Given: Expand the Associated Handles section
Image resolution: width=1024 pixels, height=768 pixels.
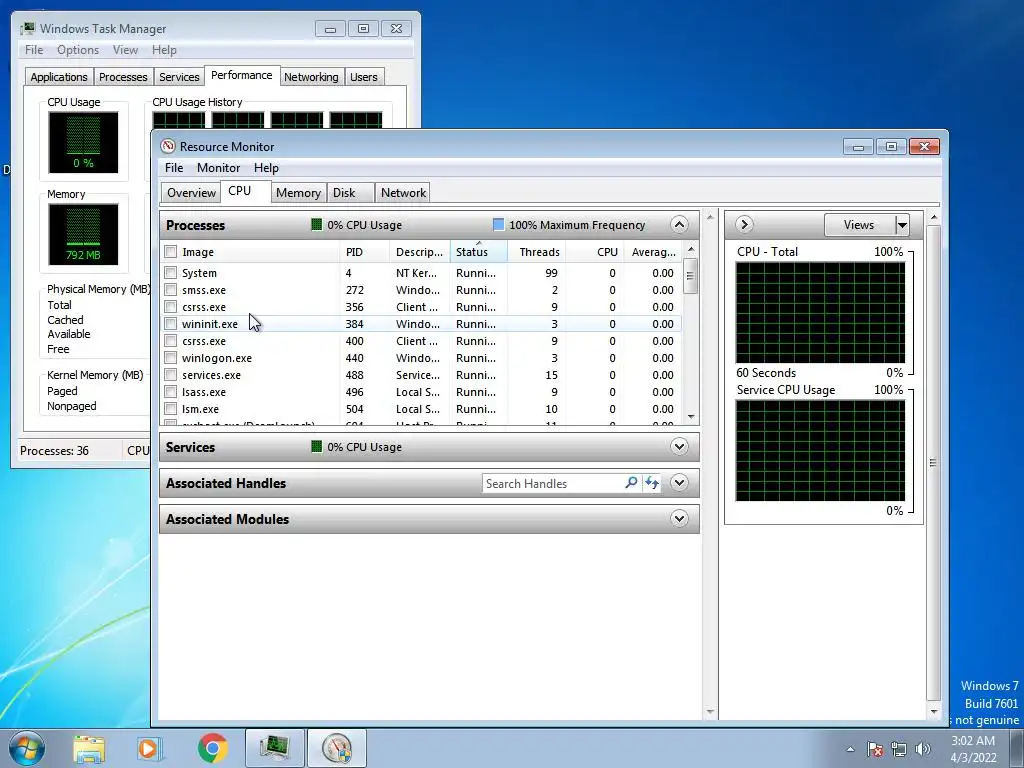Looking at the screenshot, I should tap(679, 483).
